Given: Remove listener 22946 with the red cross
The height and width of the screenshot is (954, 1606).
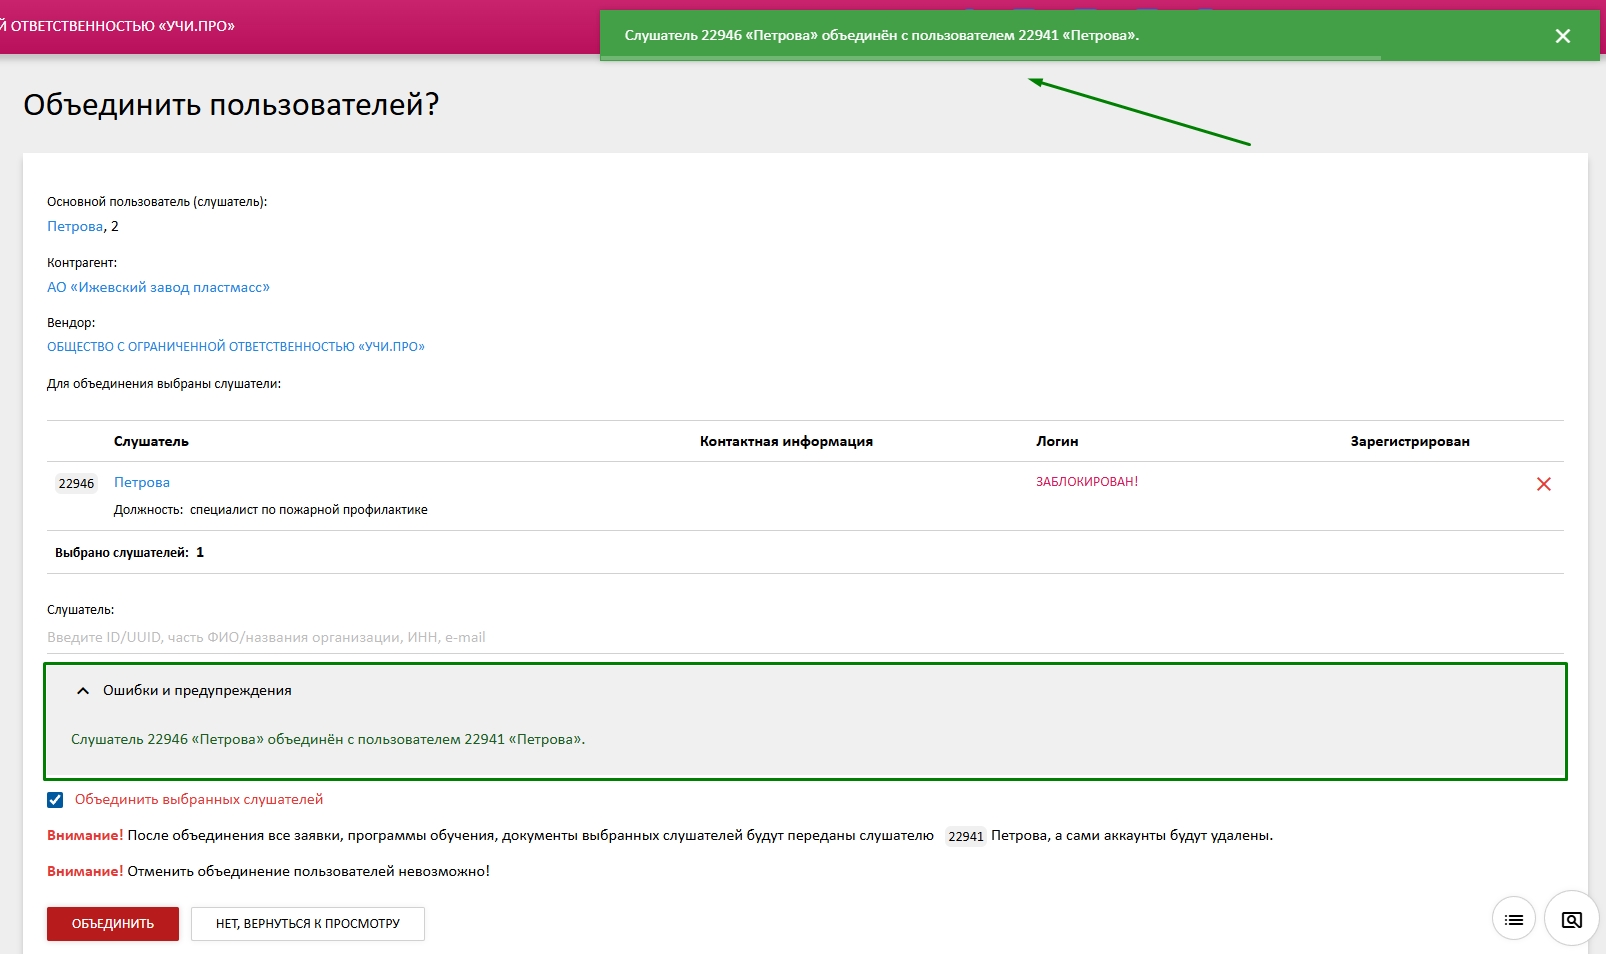Looking at the screenshot, I should pyautogui.click(x=1543, y=484).
